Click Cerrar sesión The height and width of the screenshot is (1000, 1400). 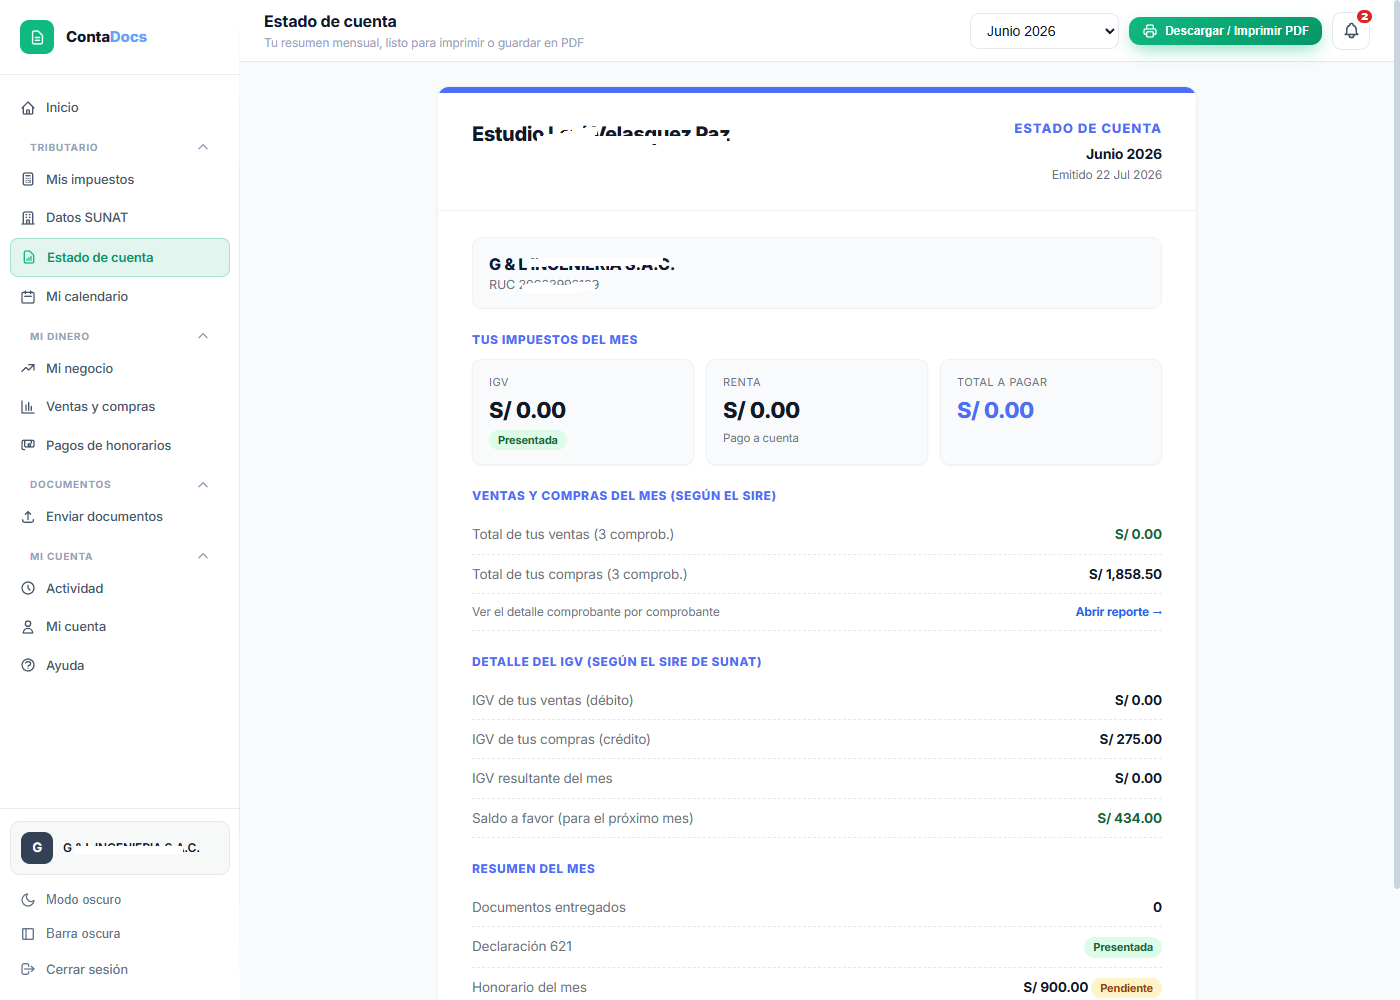tap(120, 970)
